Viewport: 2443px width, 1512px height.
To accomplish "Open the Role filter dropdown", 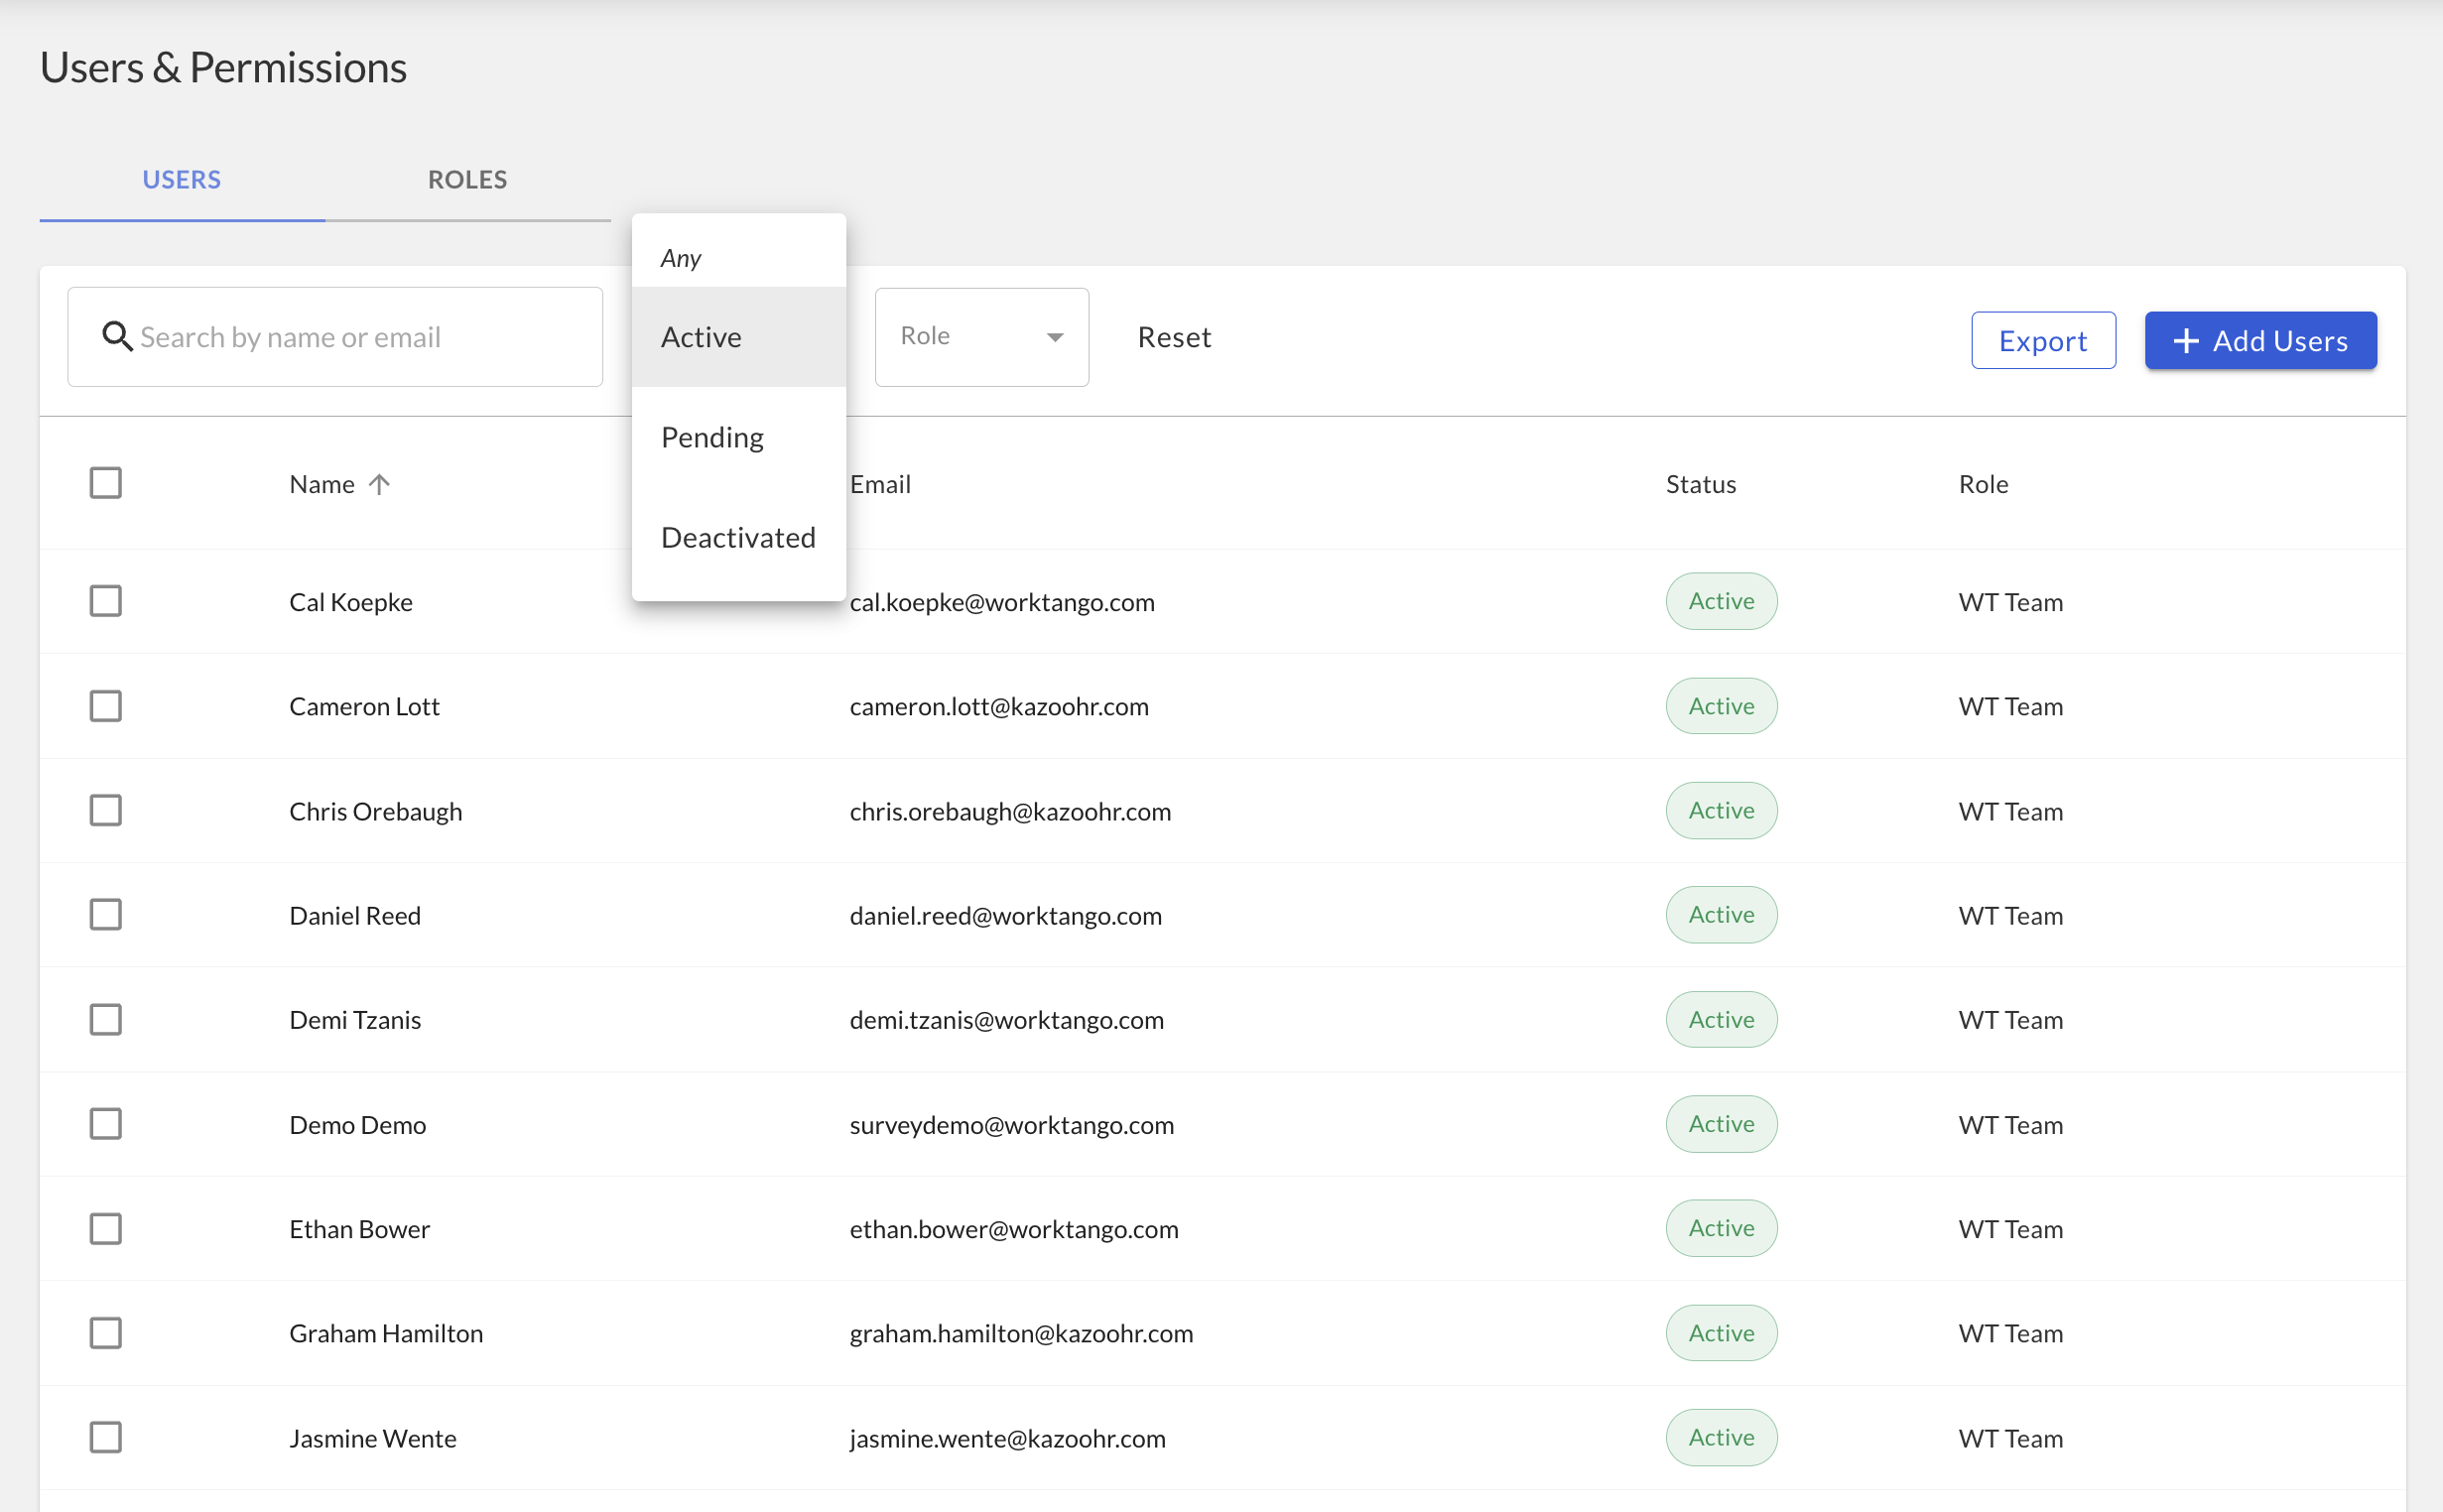I will coord(980,336).
